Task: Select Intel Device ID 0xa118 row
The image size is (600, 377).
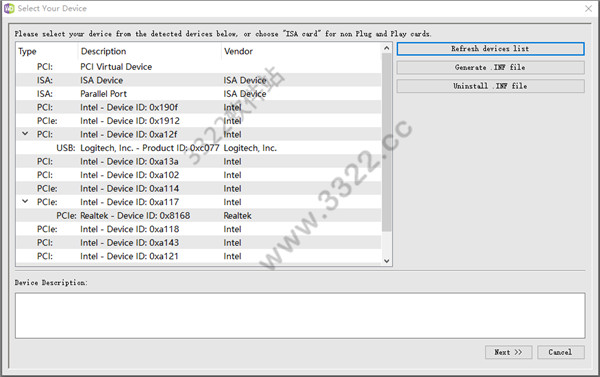Action: click(199, 229)
